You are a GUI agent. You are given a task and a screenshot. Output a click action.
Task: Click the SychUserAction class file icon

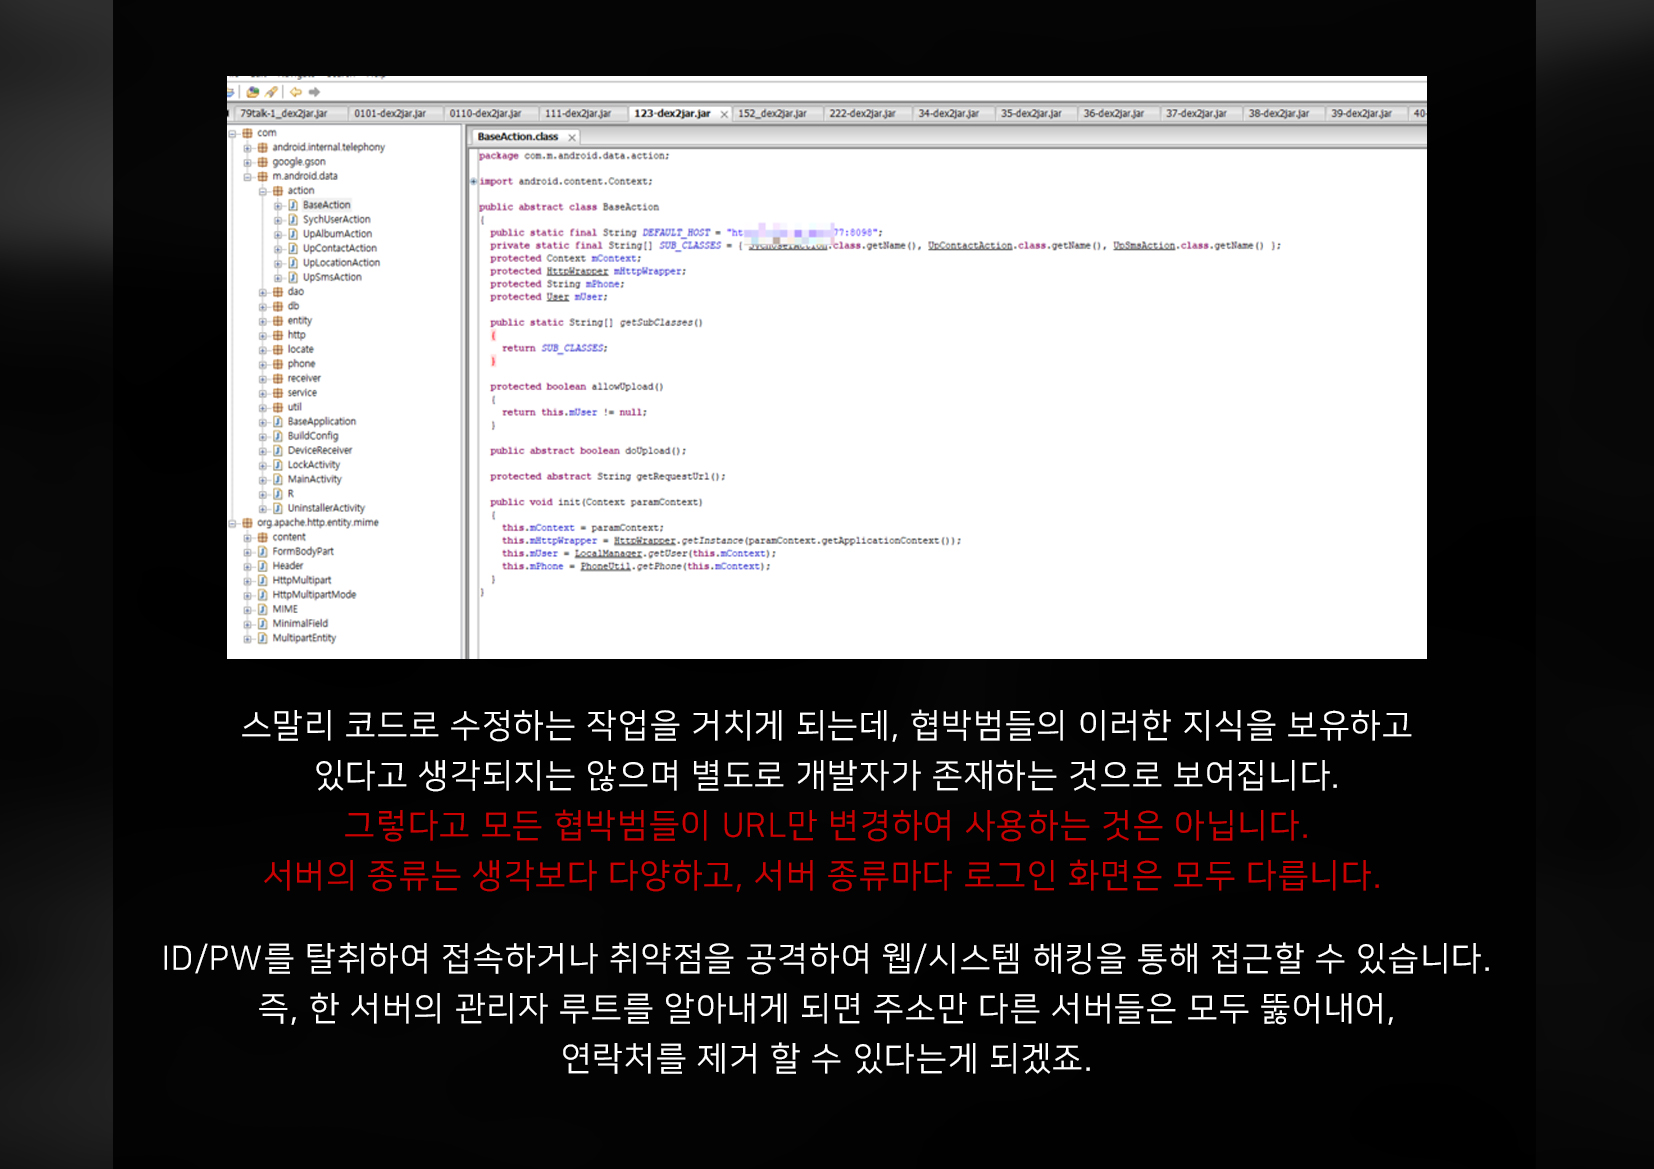pyautogui.click(x=293, y=219)
